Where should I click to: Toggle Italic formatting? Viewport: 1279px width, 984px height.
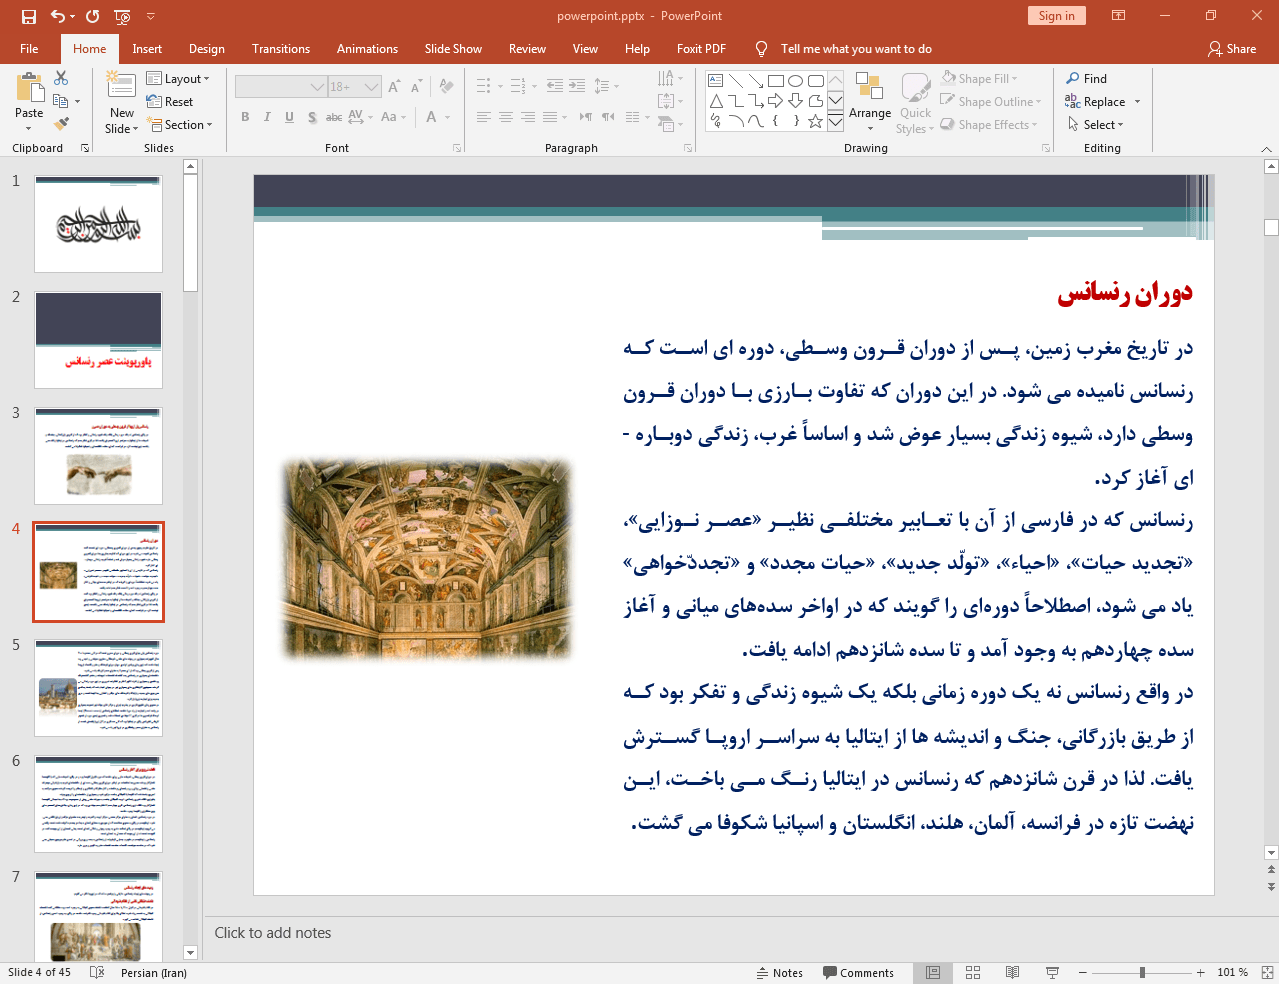[x=267, y=117]
